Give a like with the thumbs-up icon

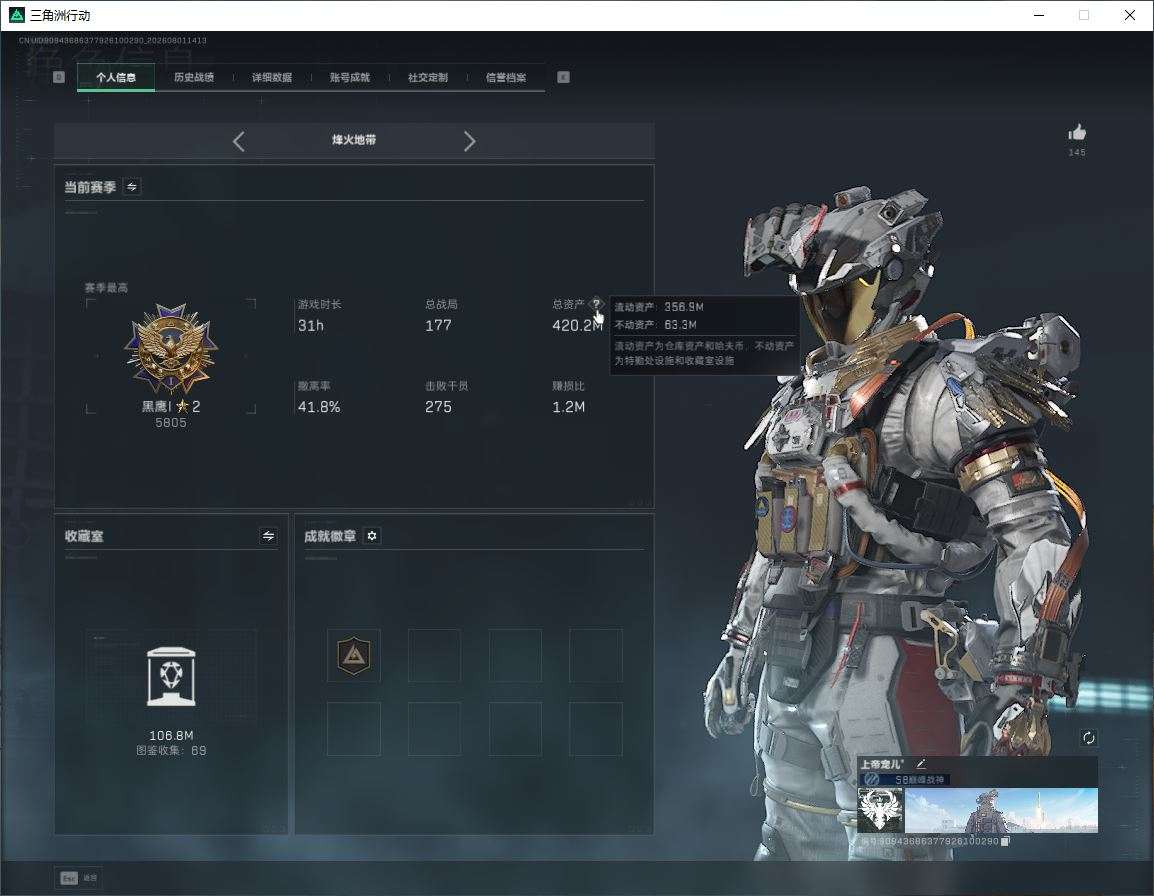click(x=1077, y=133)
